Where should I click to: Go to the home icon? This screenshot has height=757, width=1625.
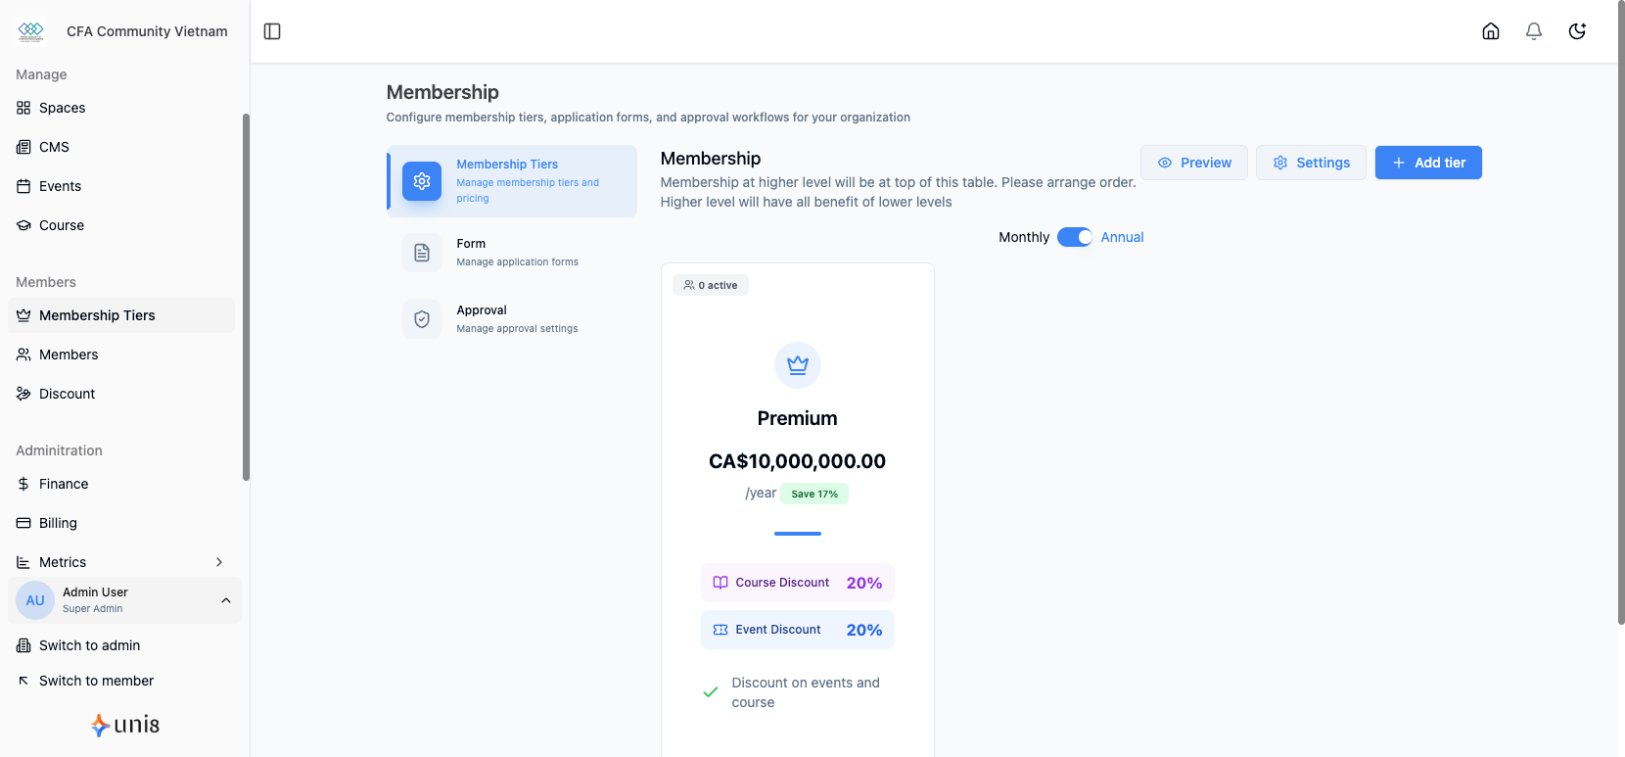tap(1490, 31)
